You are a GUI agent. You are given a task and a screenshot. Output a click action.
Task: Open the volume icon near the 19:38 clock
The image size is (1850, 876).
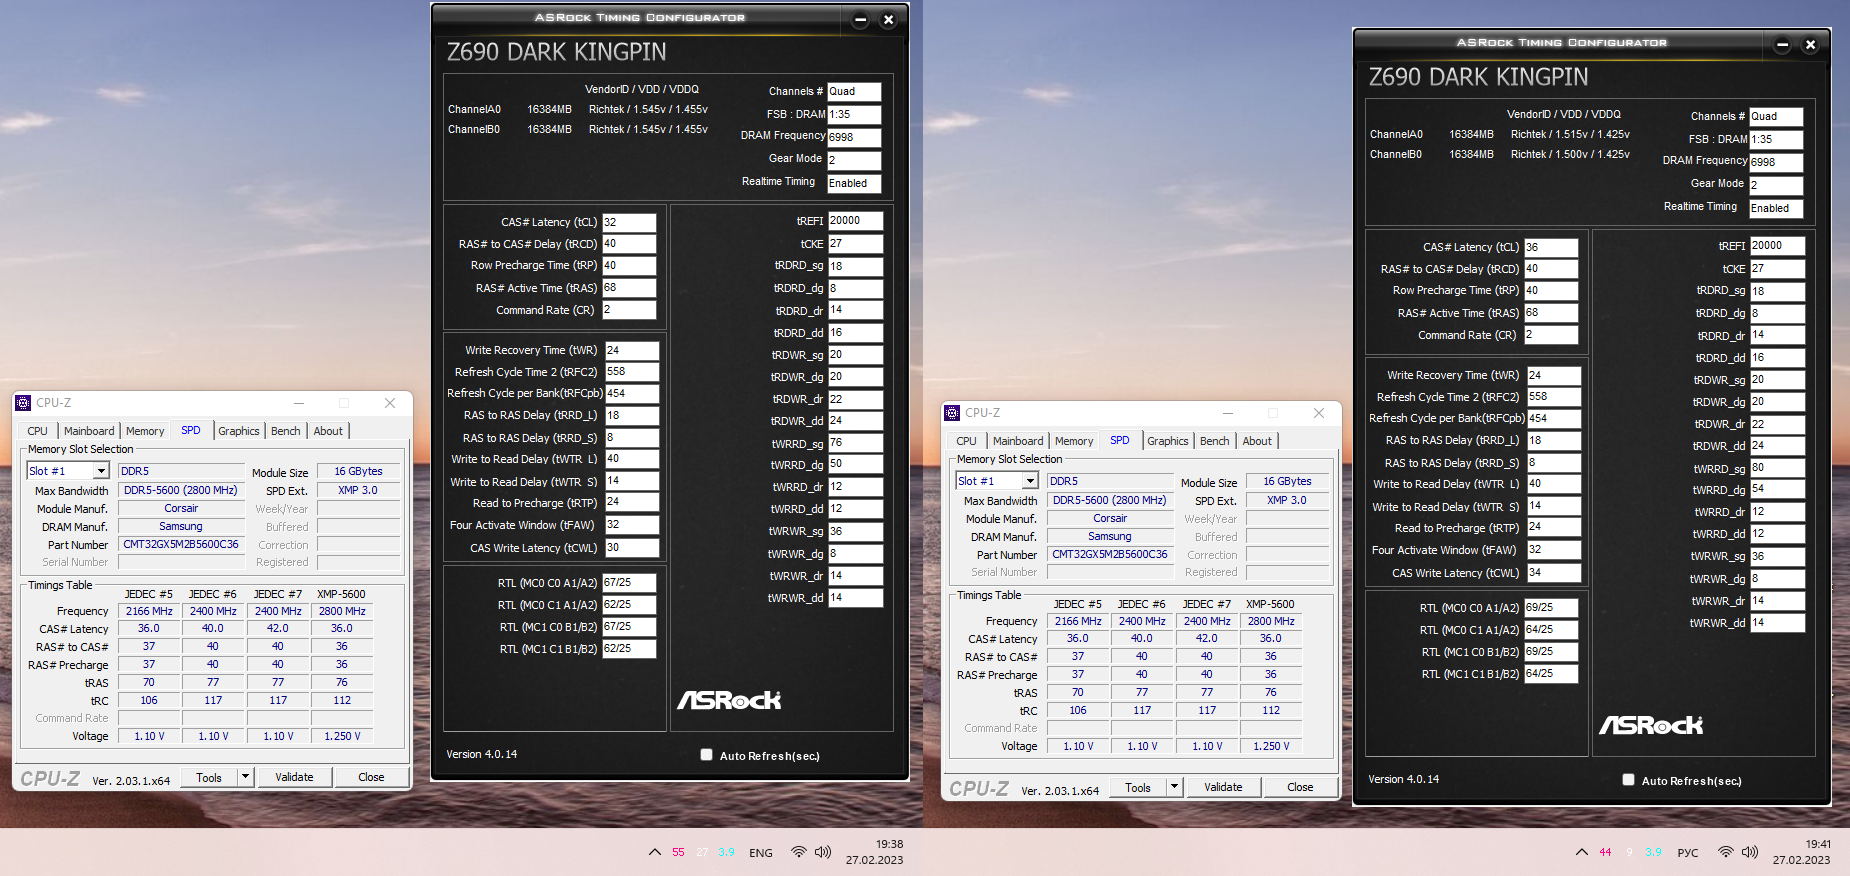click(x=823, y=852)
